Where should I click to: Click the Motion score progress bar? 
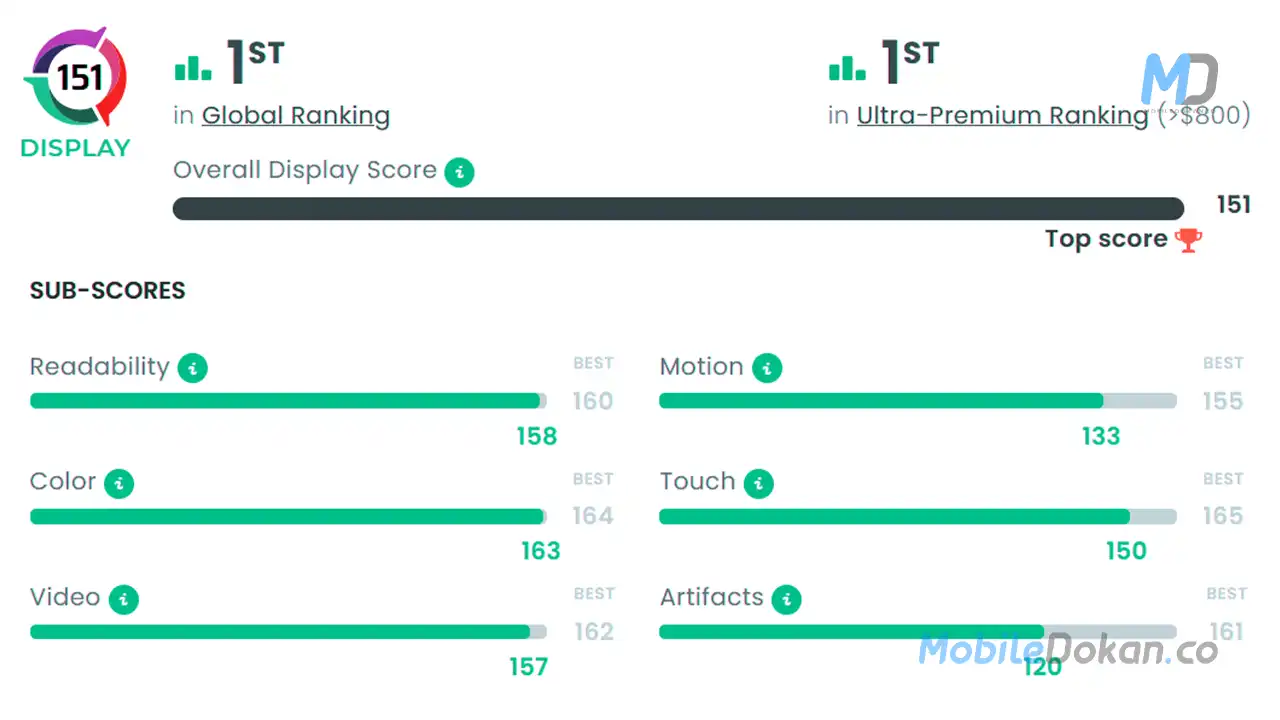(917, 401)
